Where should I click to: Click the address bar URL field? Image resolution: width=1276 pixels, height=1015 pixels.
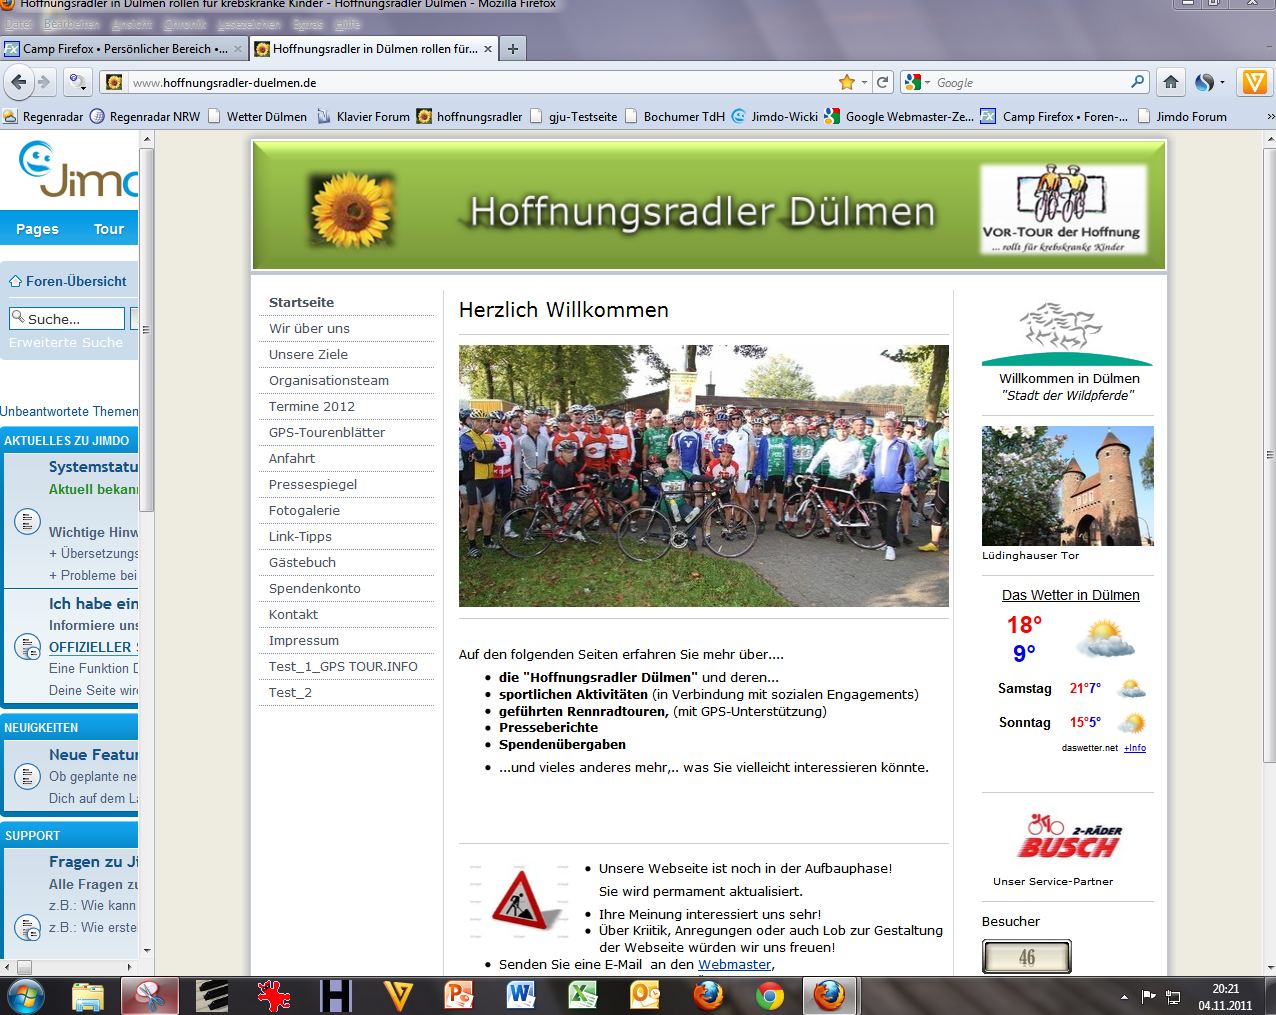click(482, 82)
